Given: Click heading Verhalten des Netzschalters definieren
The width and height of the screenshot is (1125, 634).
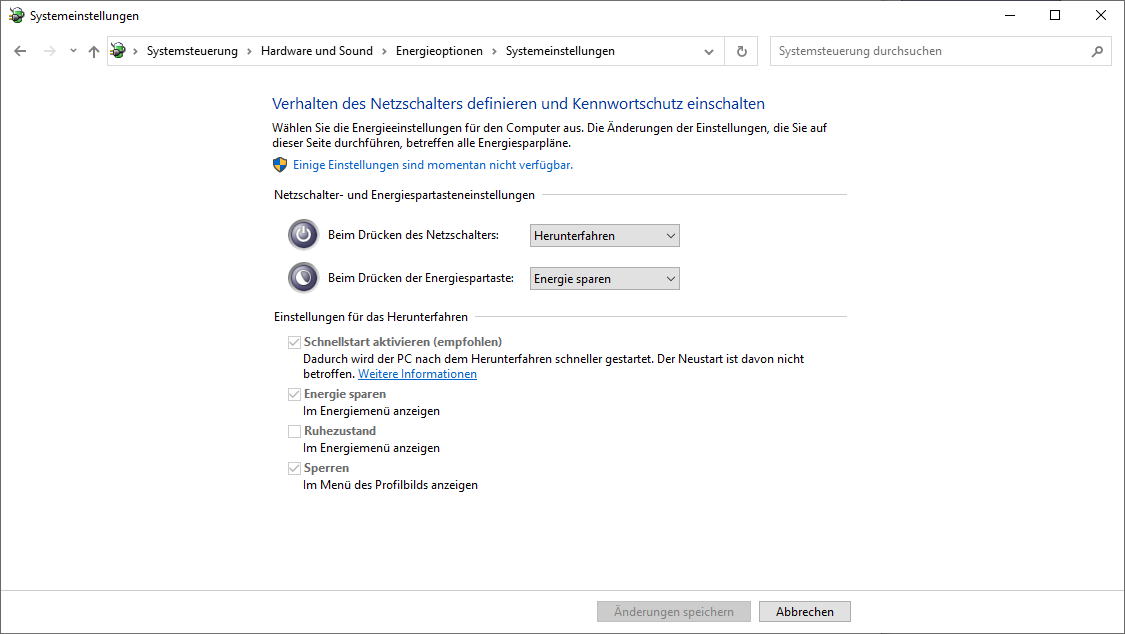Looking at the screenshot, I should tap(518, 103).
